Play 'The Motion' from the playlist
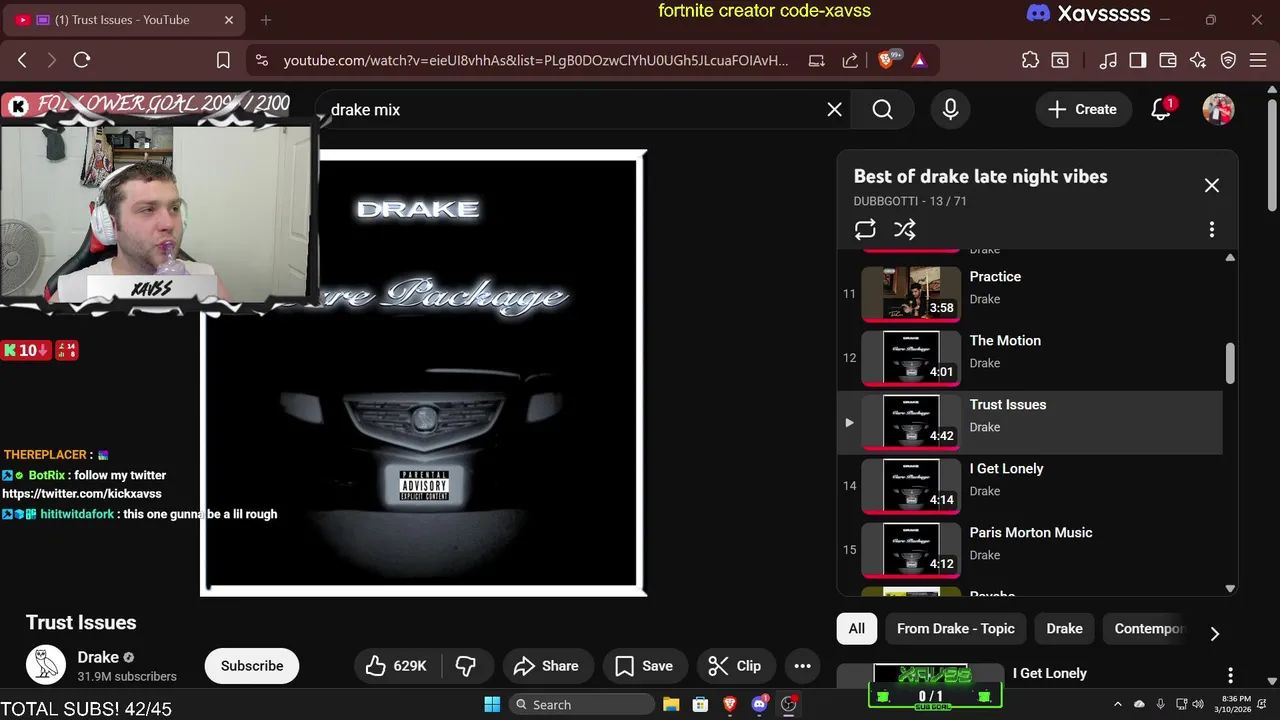The width and height of the screenshot is (1280, 720). (1029, 358)
